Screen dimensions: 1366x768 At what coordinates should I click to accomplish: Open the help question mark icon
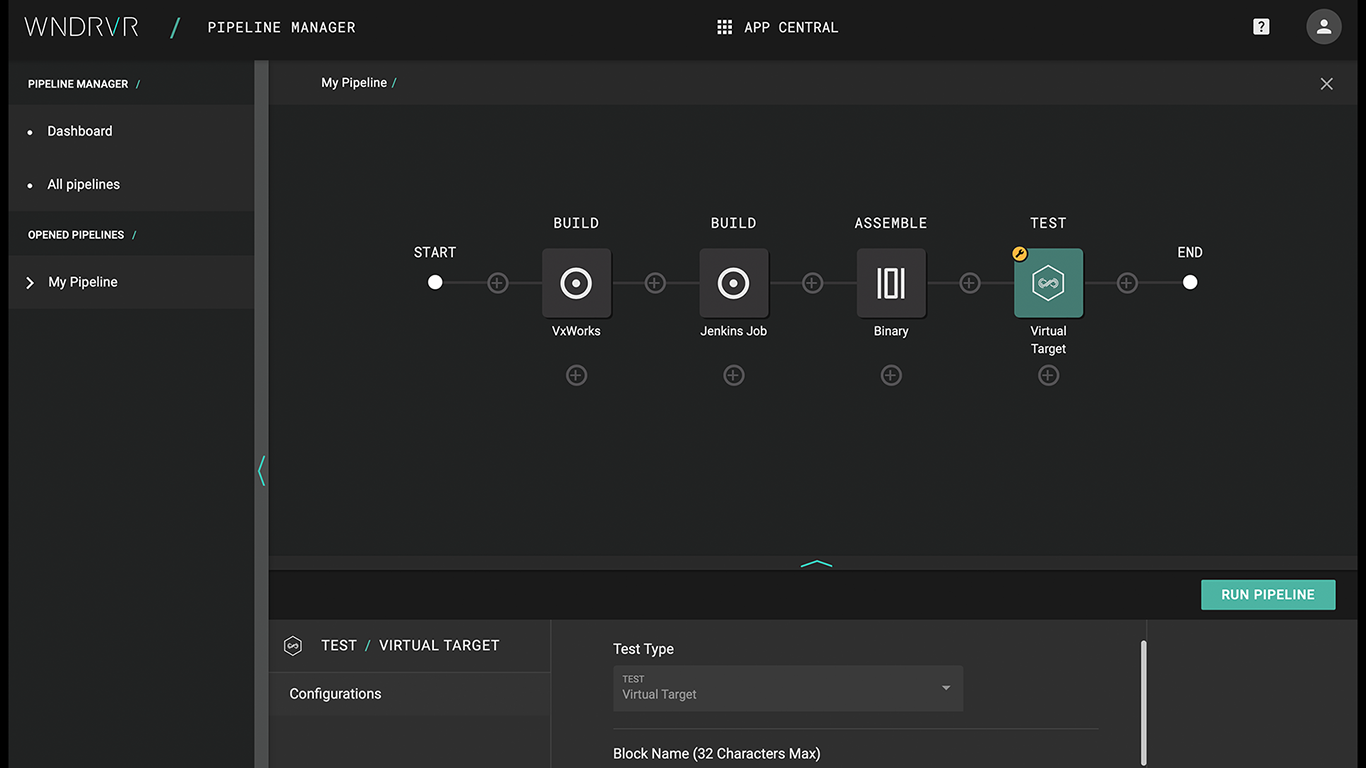(1261, 27)
